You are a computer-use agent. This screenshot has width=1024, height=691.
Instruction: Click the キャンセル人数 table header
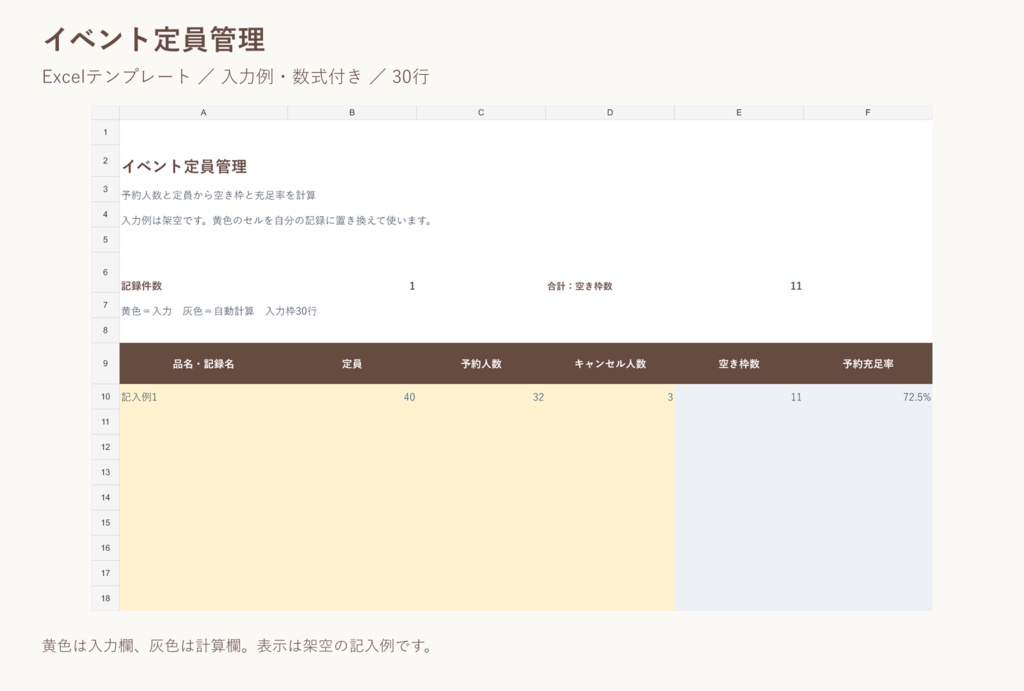(x=610, y=364)
